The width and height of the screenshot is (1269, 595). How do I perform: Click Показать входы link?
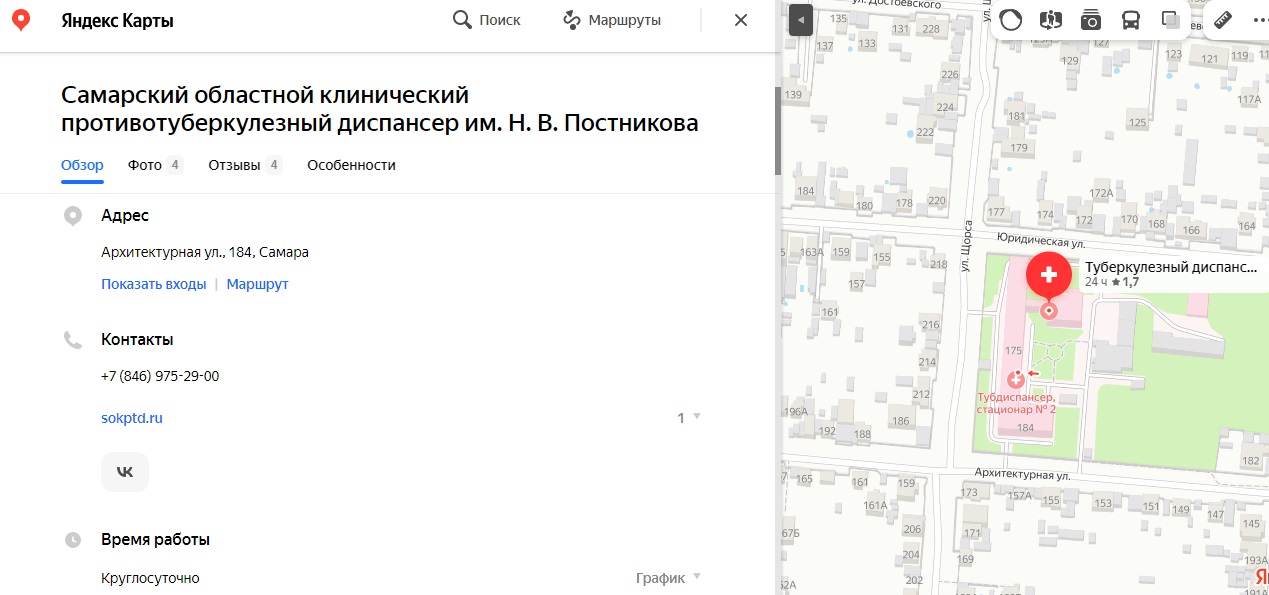click(153, 284)
